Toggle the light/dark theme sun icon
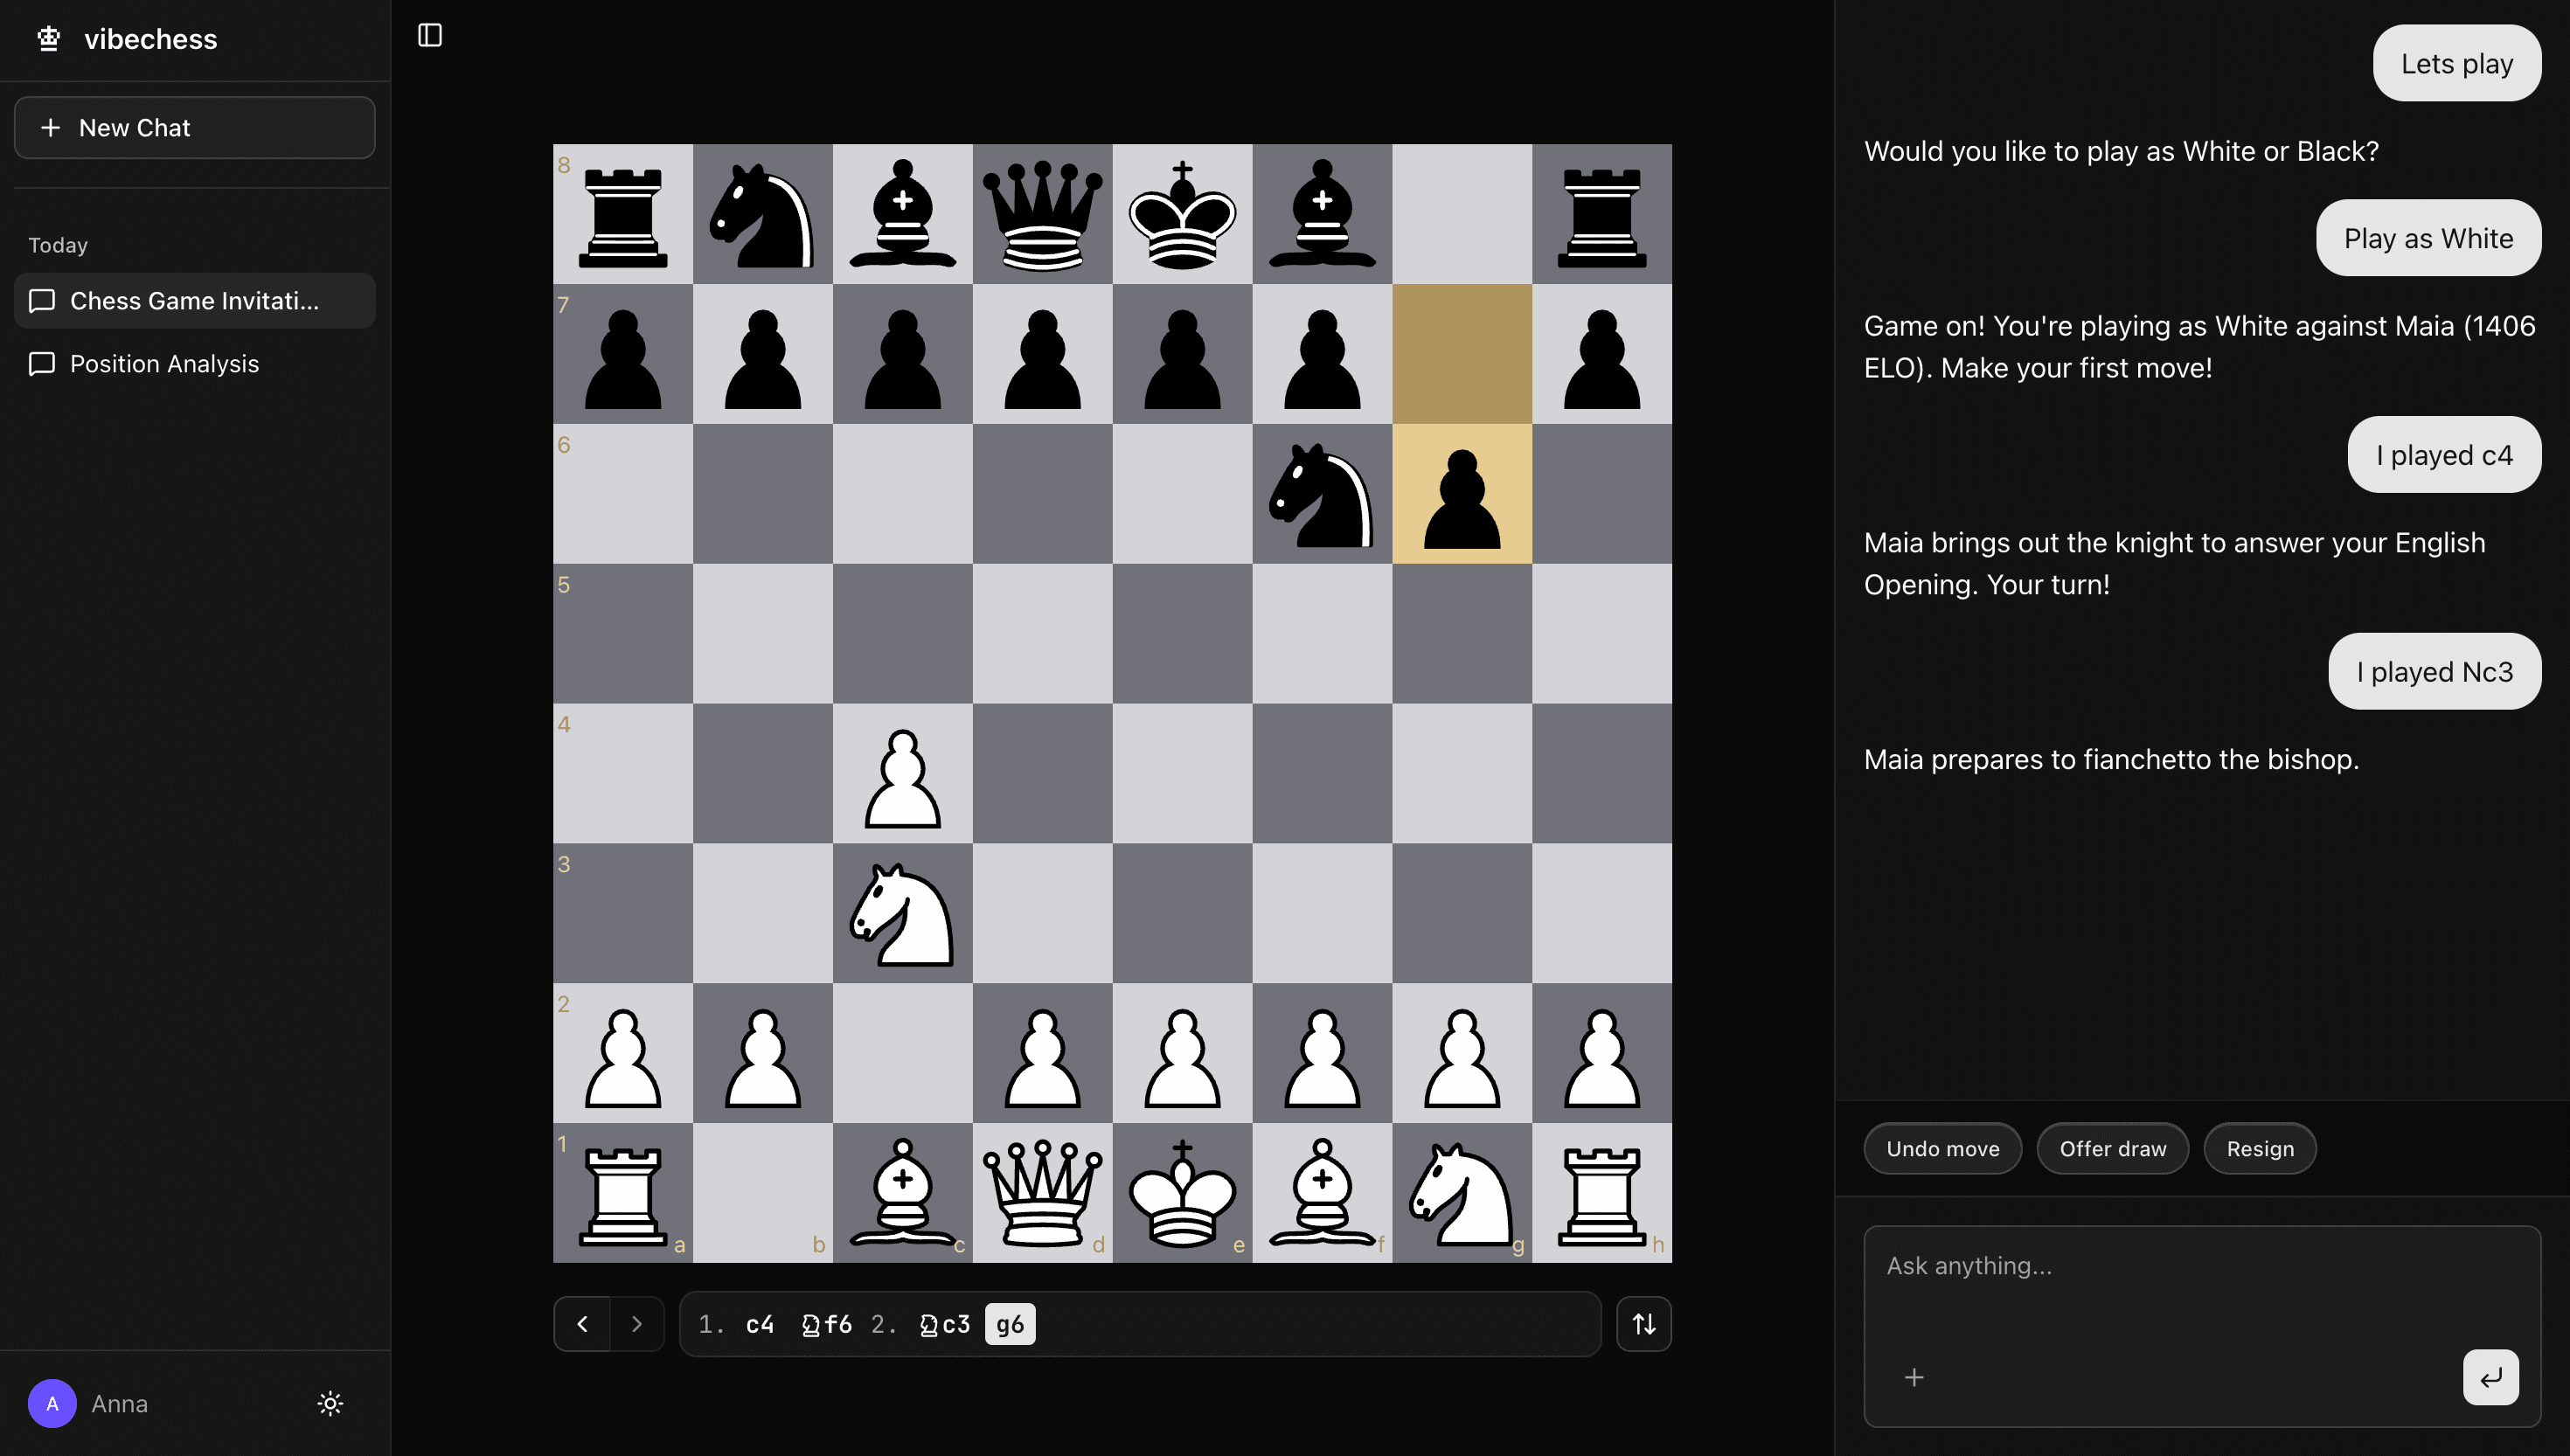This screenshot has width=2570, height=1456. click(330, 1403)
